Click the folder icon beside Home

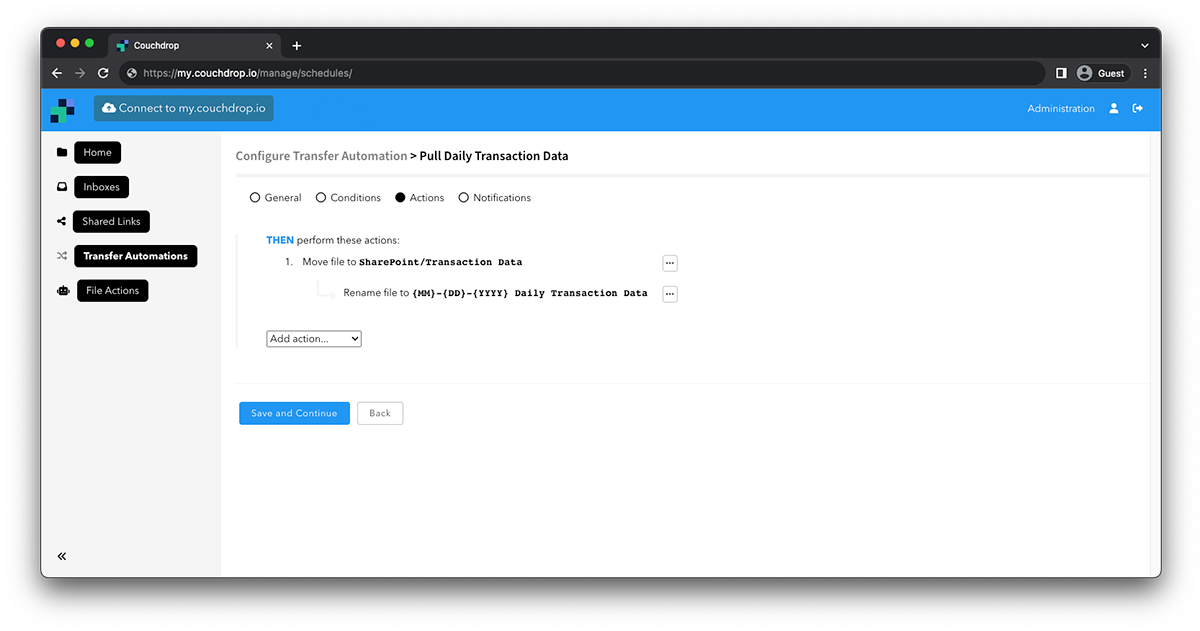point(62,152)
